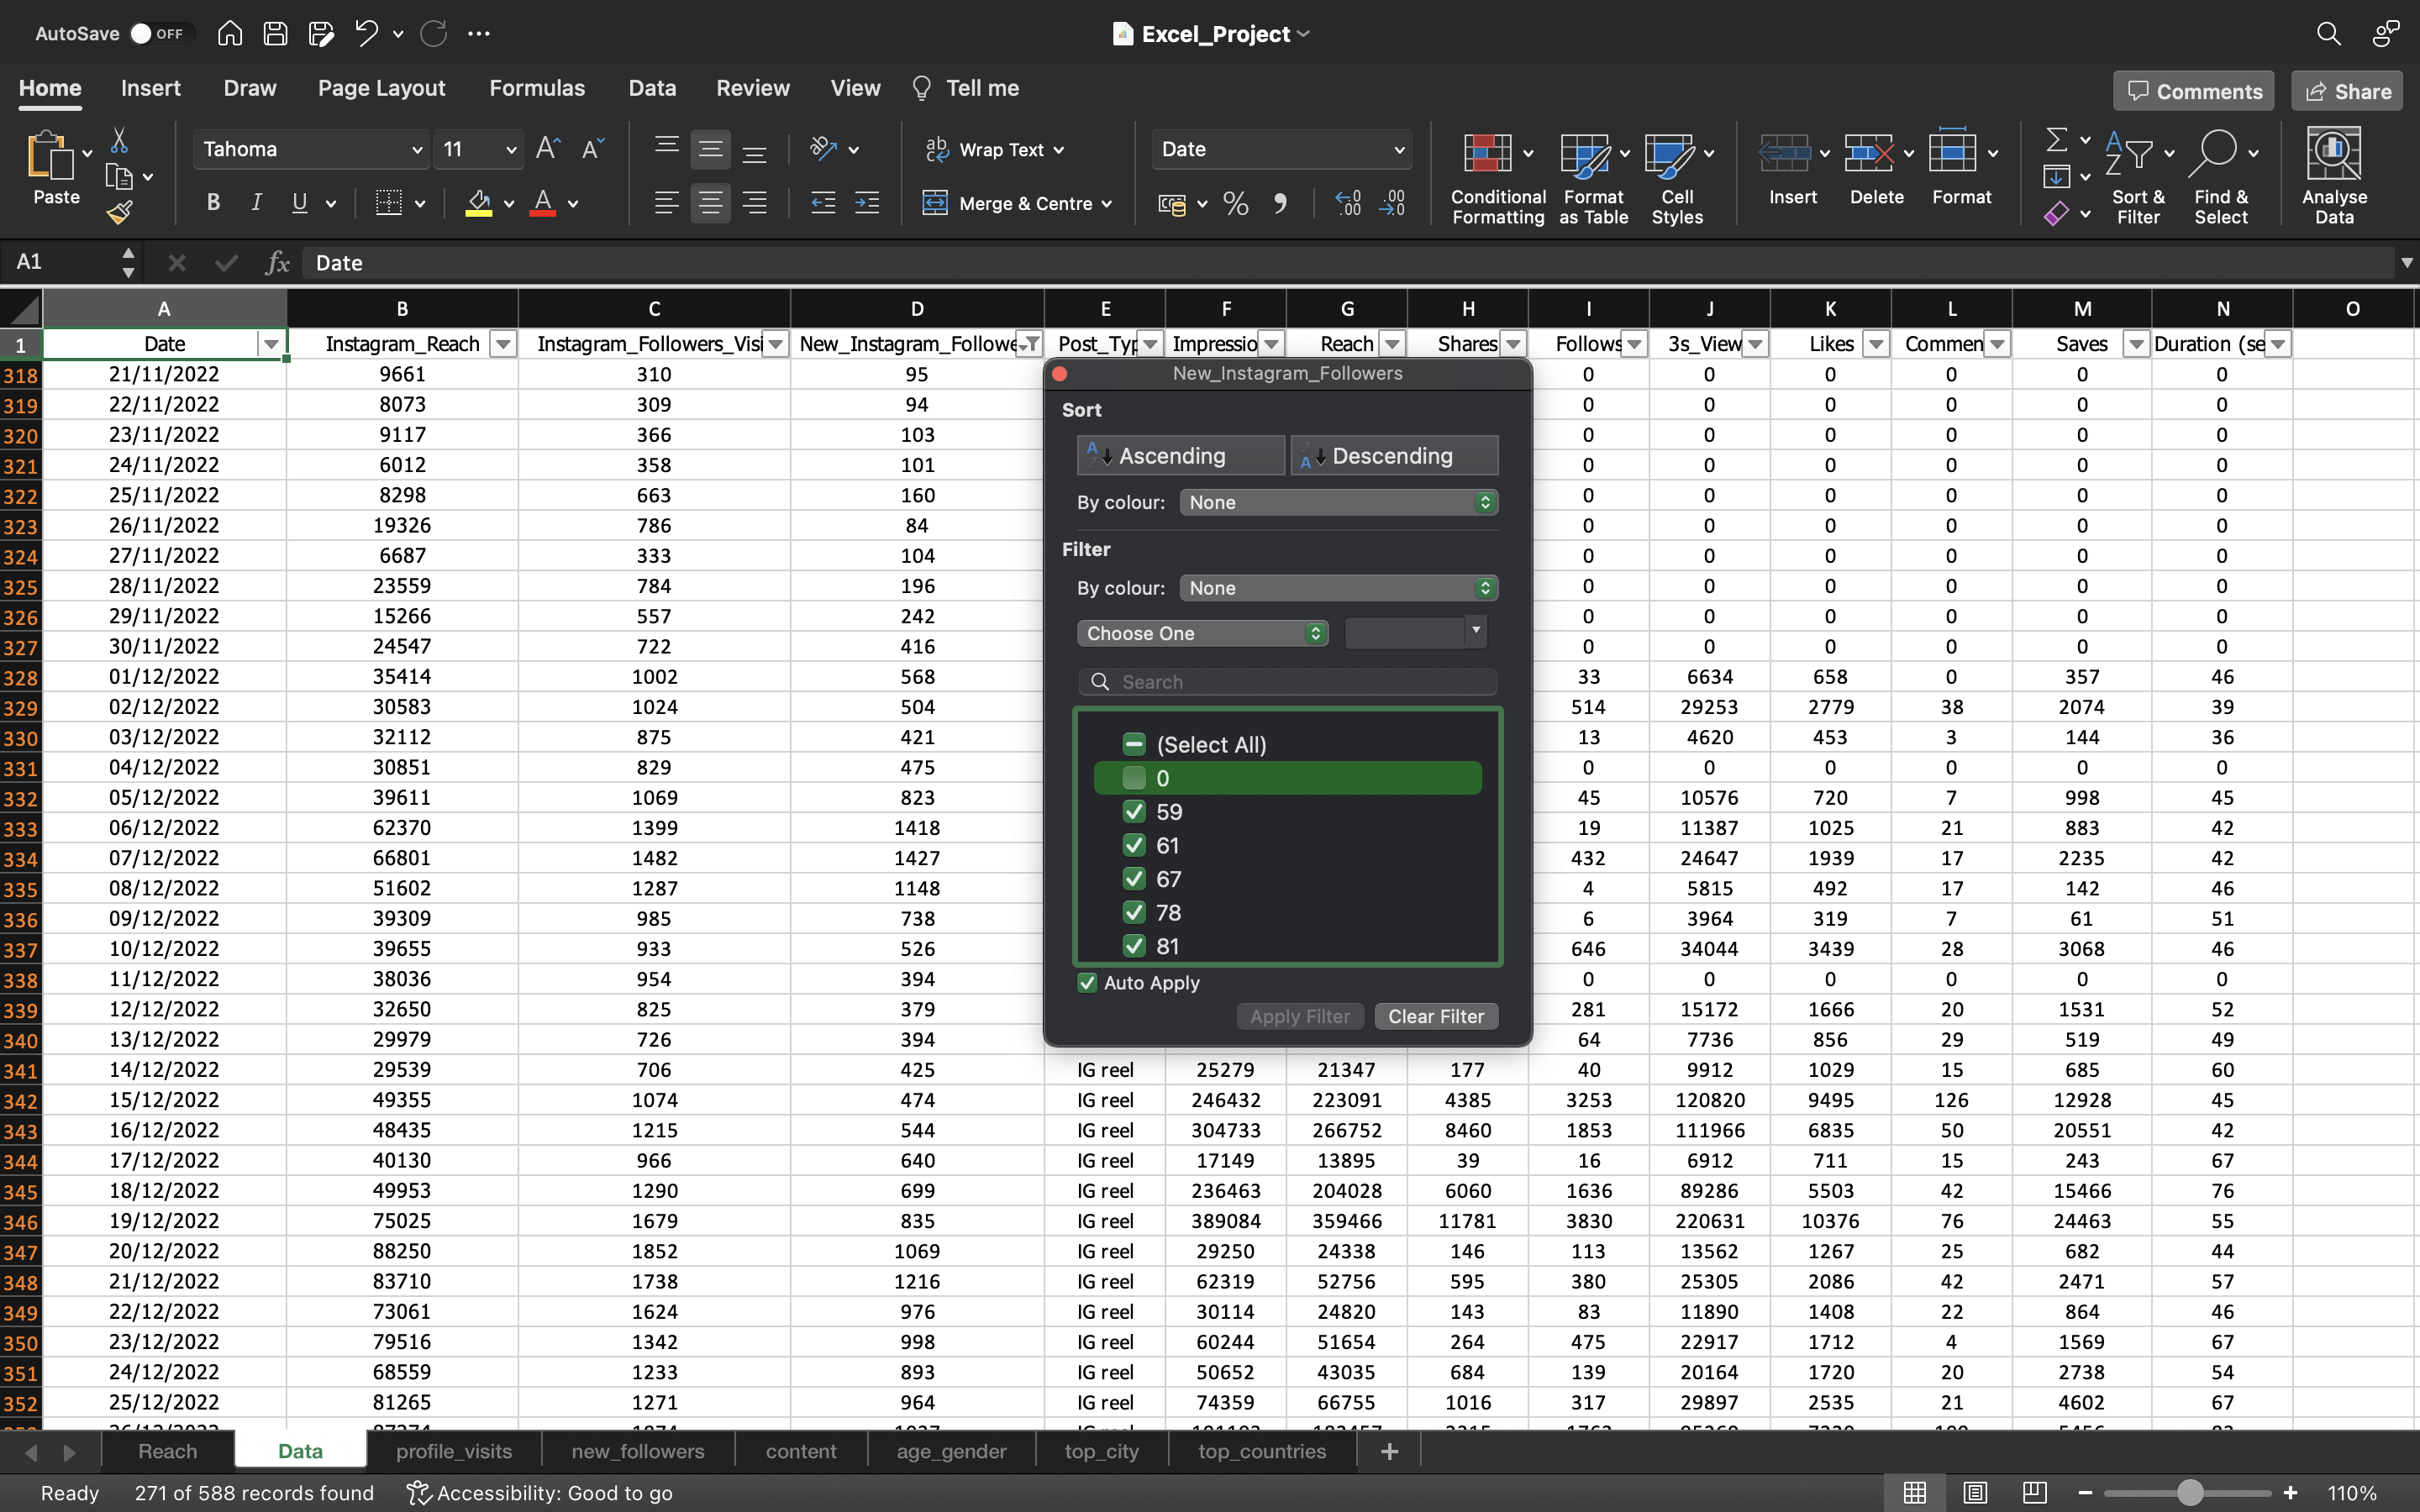Uncheck the 78 value checkbox

coord(1133,912)
